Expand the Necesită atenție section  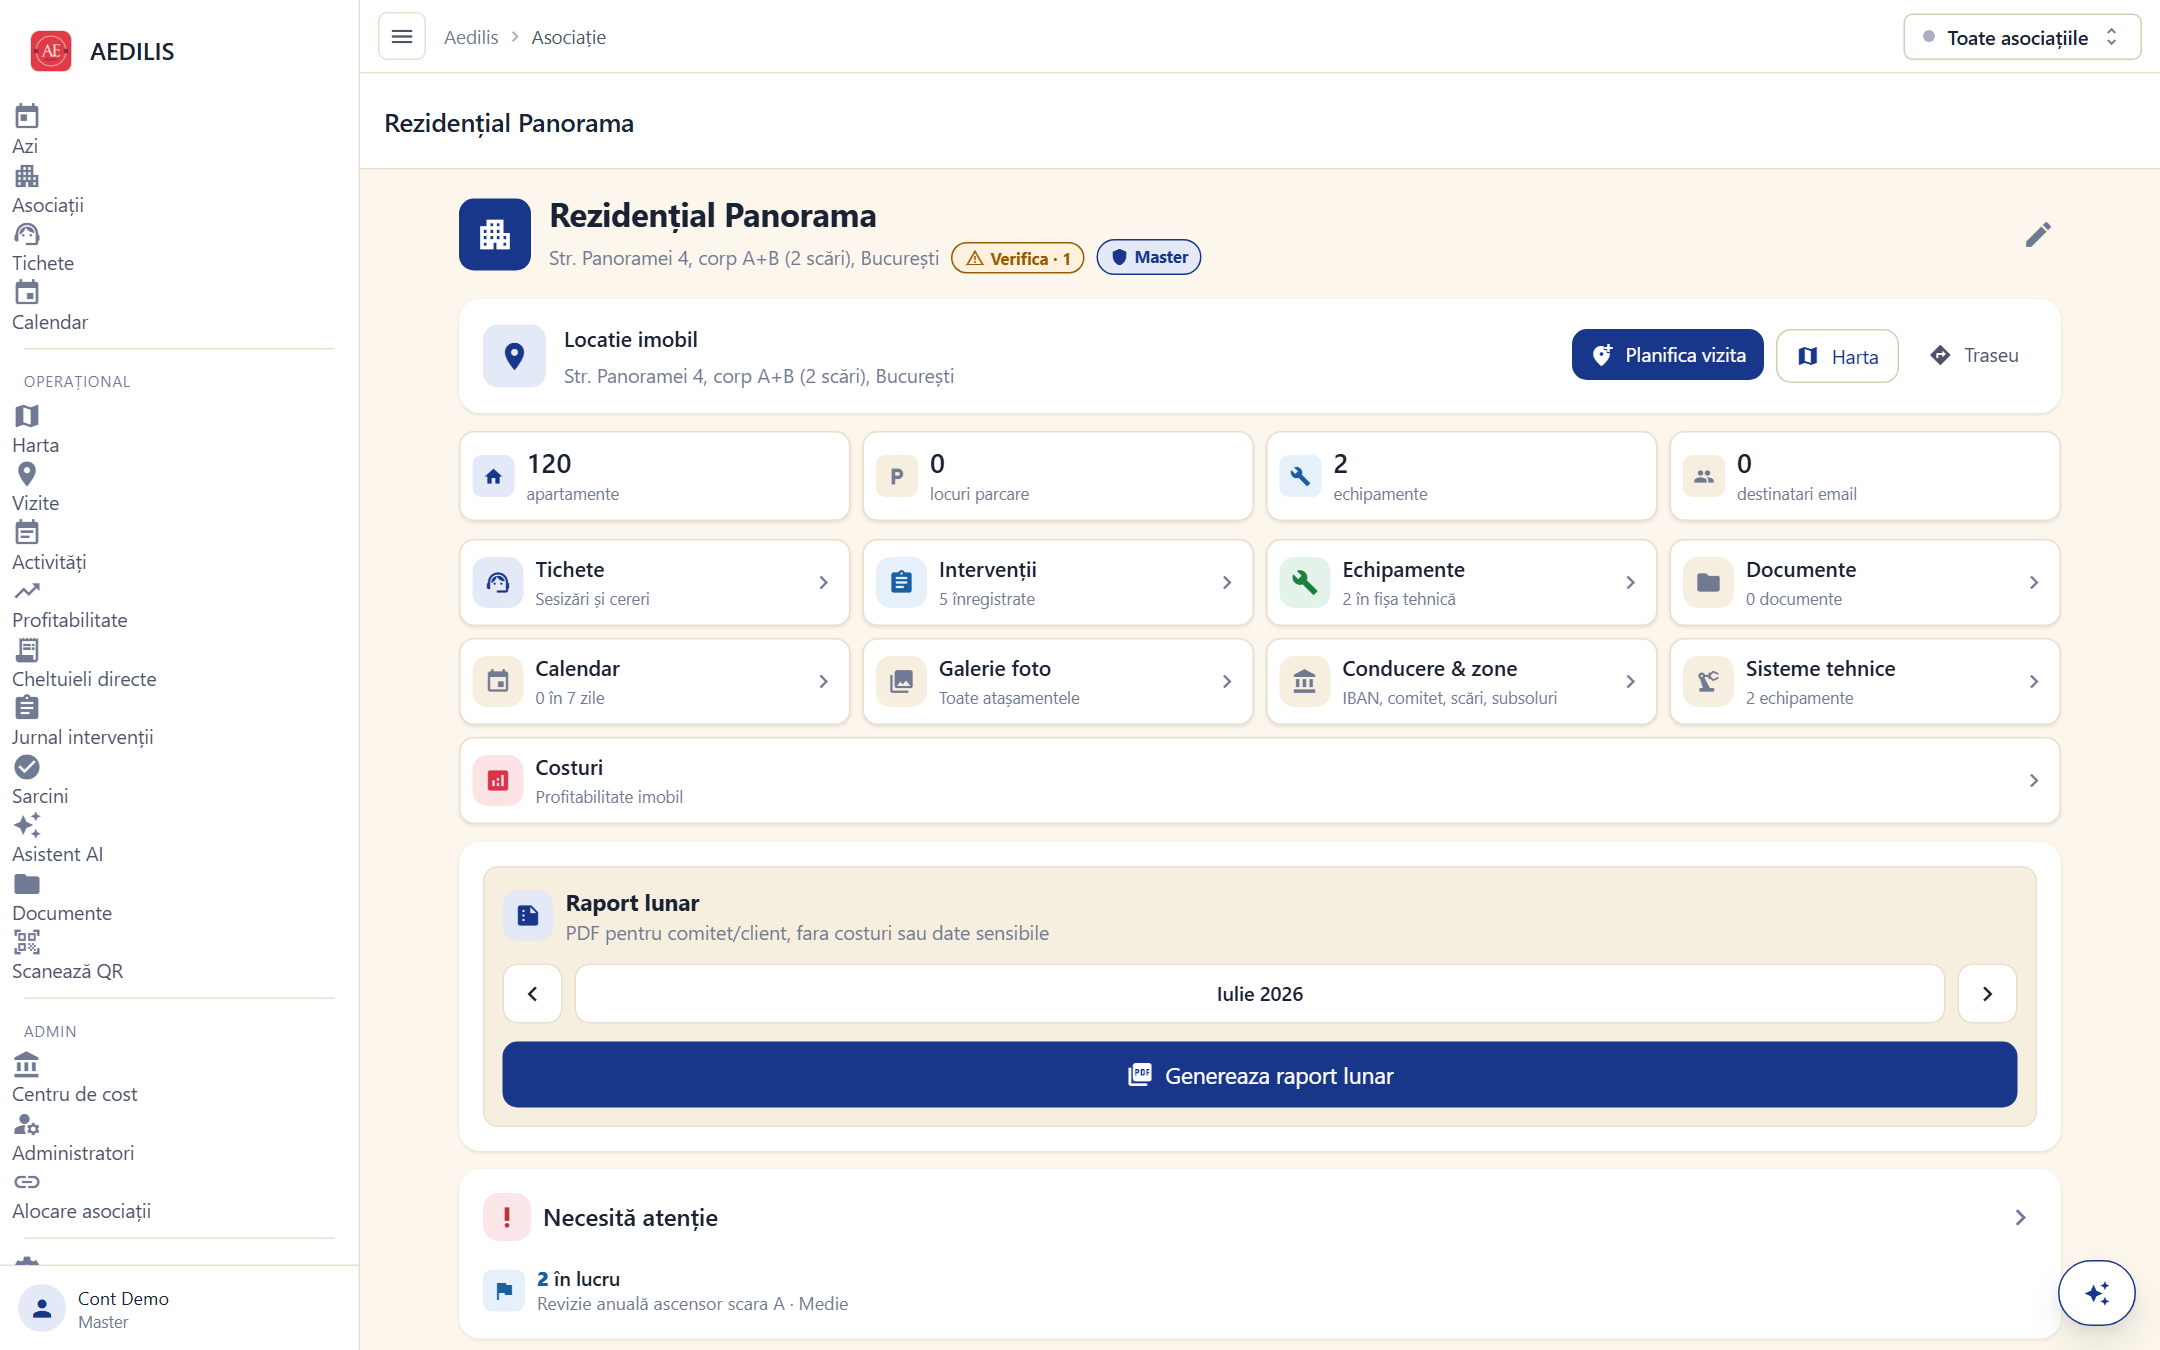pos(1259,1217)
